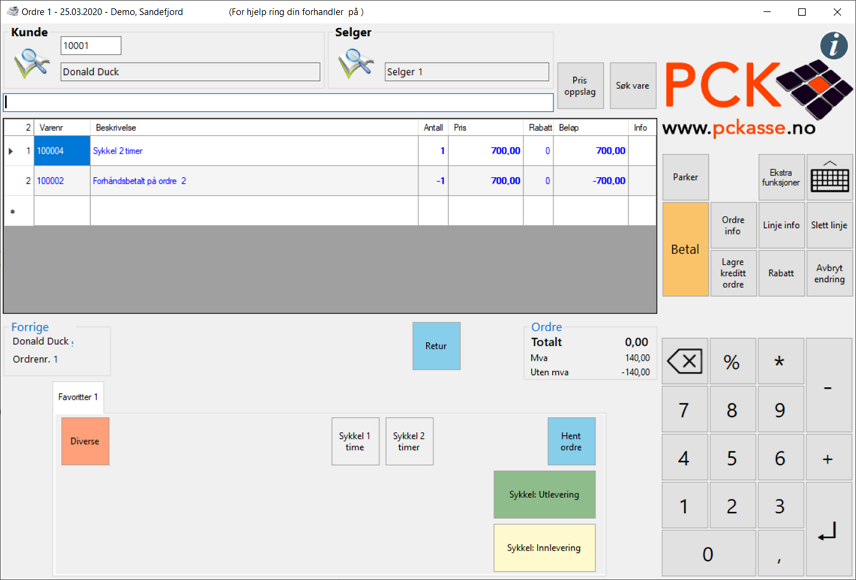
Task: Click the blue Retur button
Action: 436,346
